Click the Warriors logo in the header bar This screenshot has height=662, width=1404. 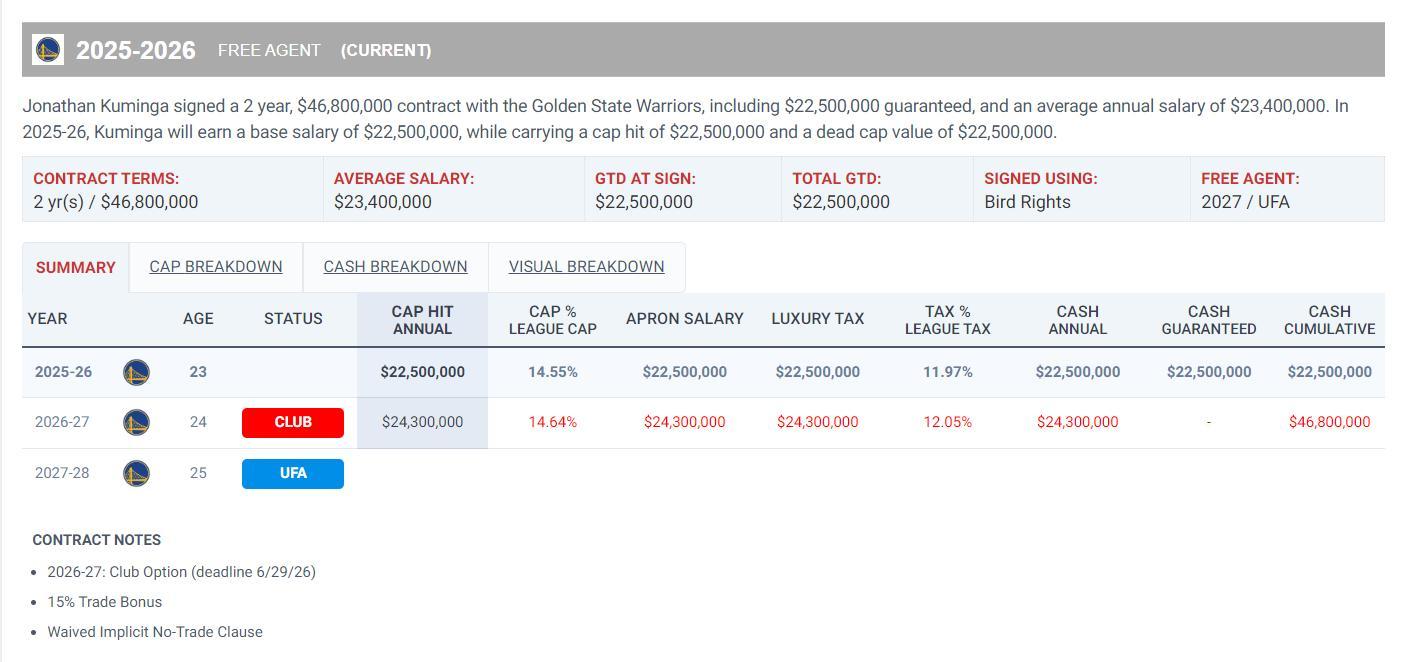pos(48,50)
